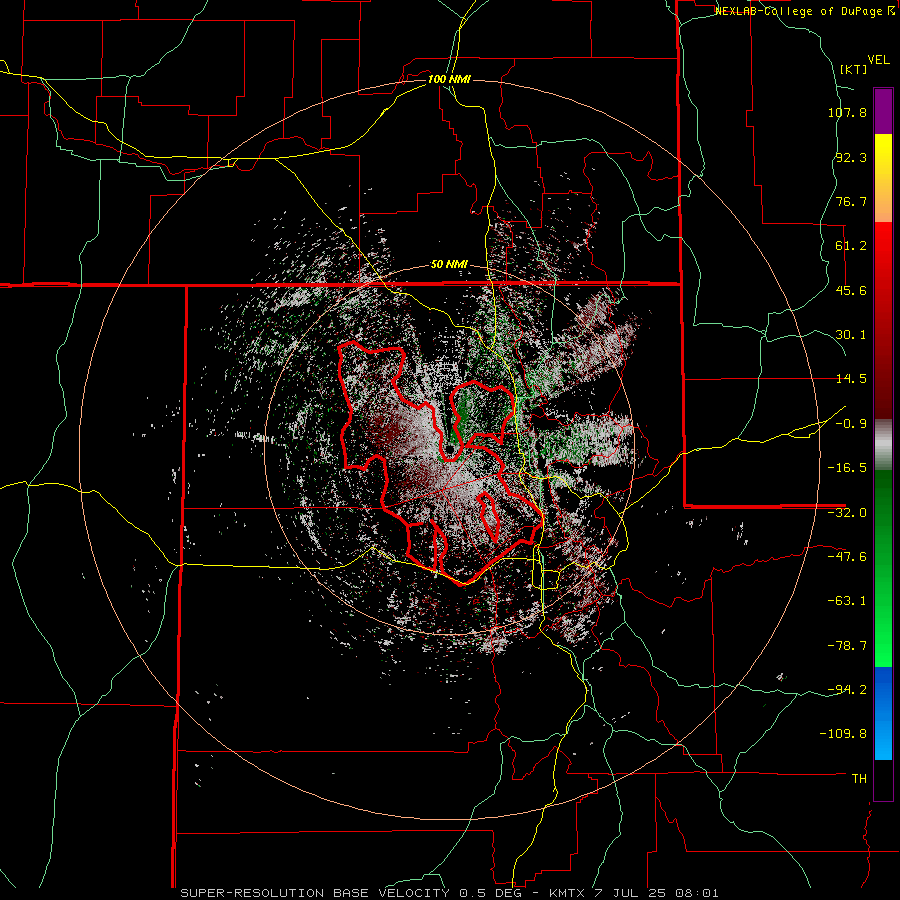The width and height of the screenshot is (900, 900).
Task: Select the -94.2 legend value
Action: [847, 690]
